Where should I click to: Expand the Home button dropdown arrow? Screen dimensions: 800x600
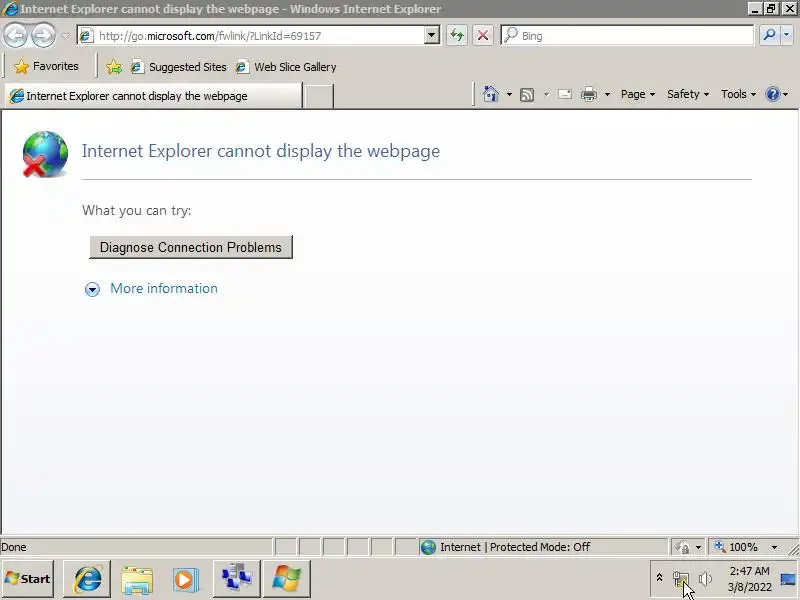[x=509, y=94]
